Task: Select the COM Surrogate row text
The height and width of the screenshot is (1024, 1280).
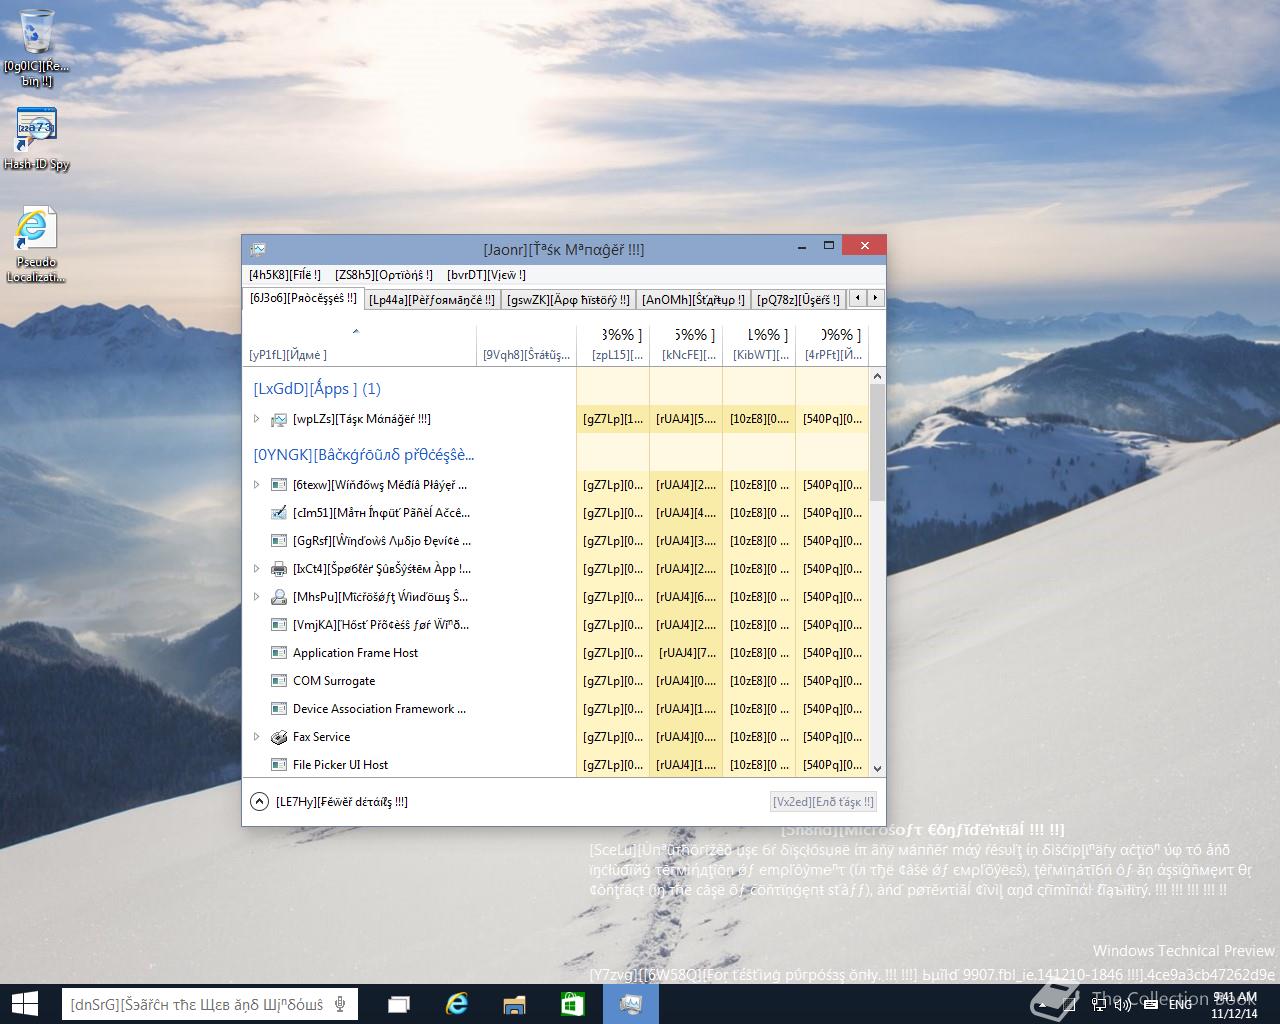Action: (334, 681)
